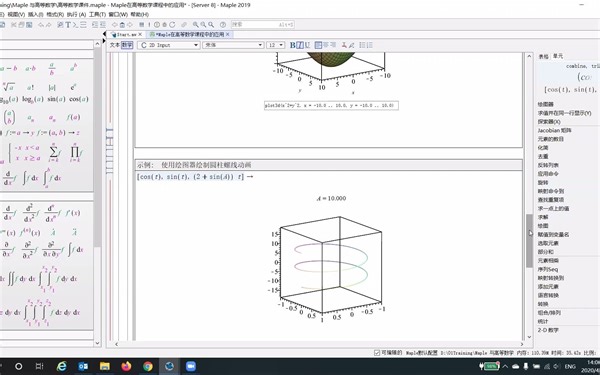600x375 pixels.
Task: Select 组合/排列 in context panel
Action: (x=549, y=313)
